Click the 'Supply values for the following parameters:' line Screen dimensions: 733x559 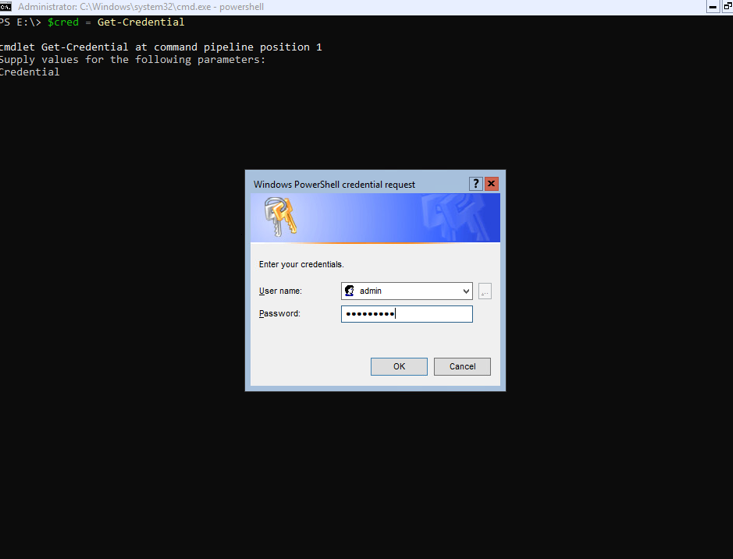132,59
